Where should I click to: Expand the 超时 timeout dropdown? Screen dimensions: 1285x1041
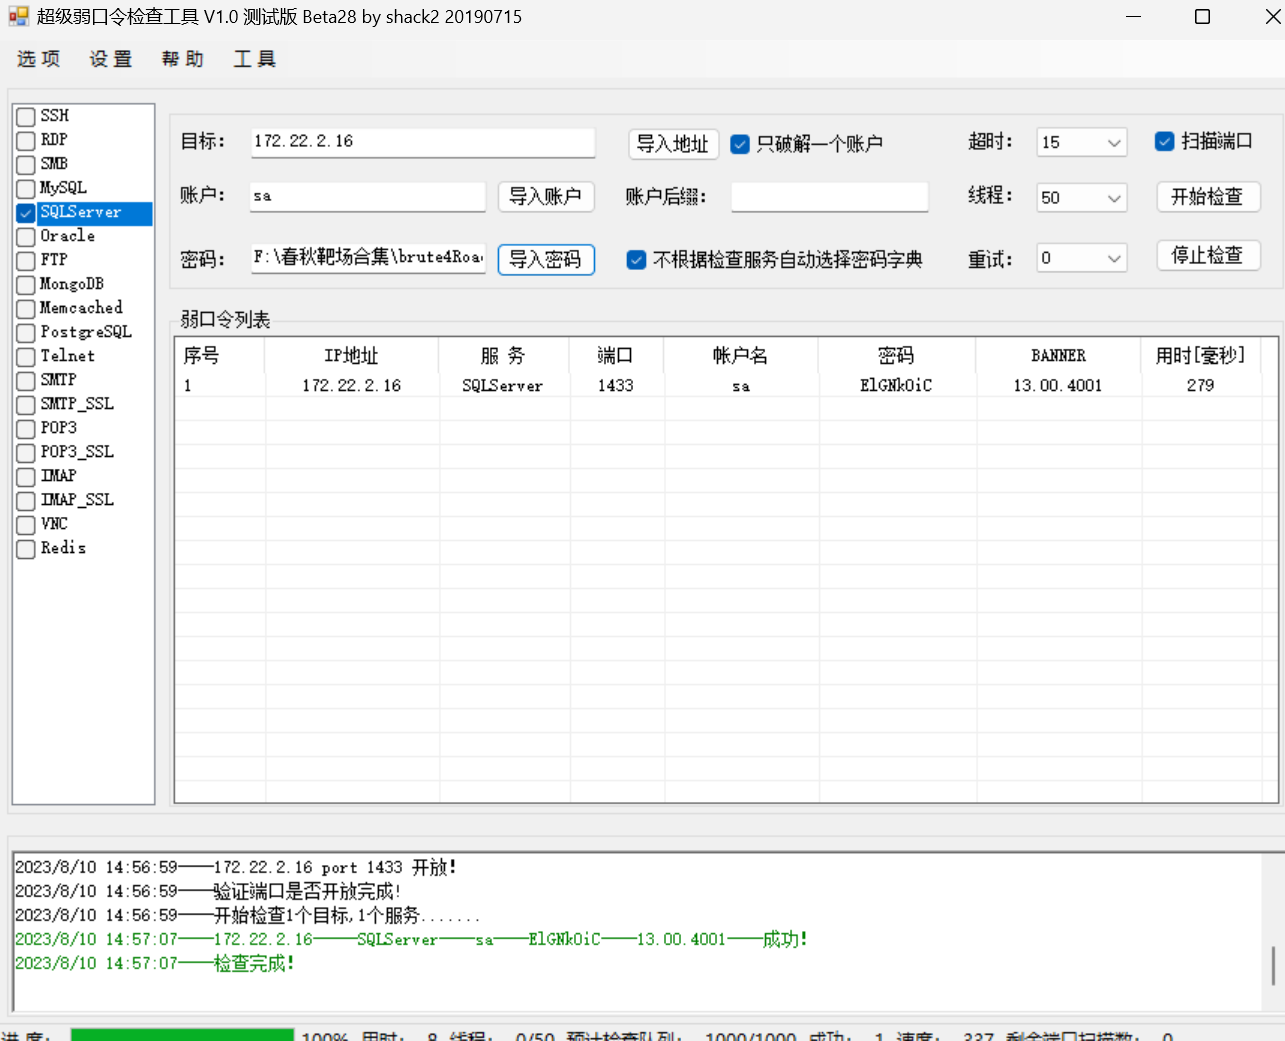click(x=1113, y=143)
